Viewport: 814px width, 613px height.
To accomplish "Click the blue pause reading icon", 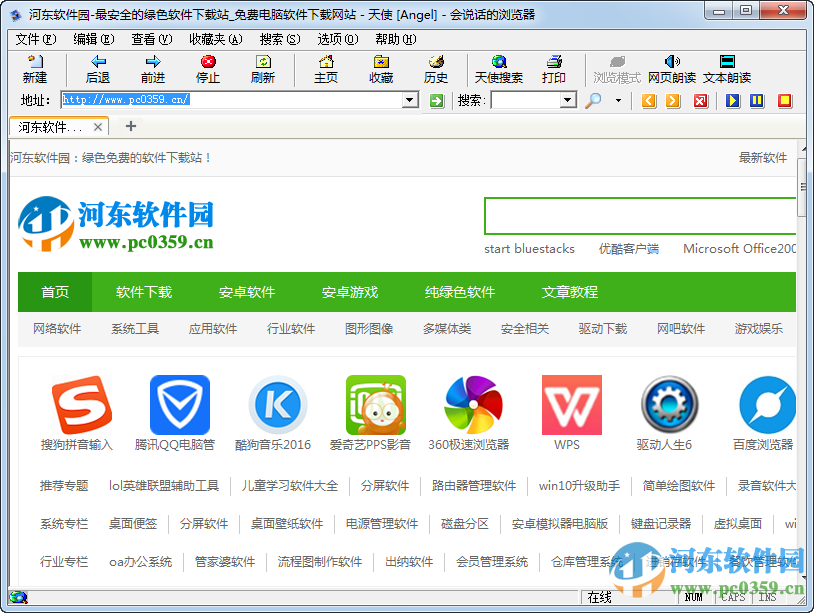I will [757, 100].
